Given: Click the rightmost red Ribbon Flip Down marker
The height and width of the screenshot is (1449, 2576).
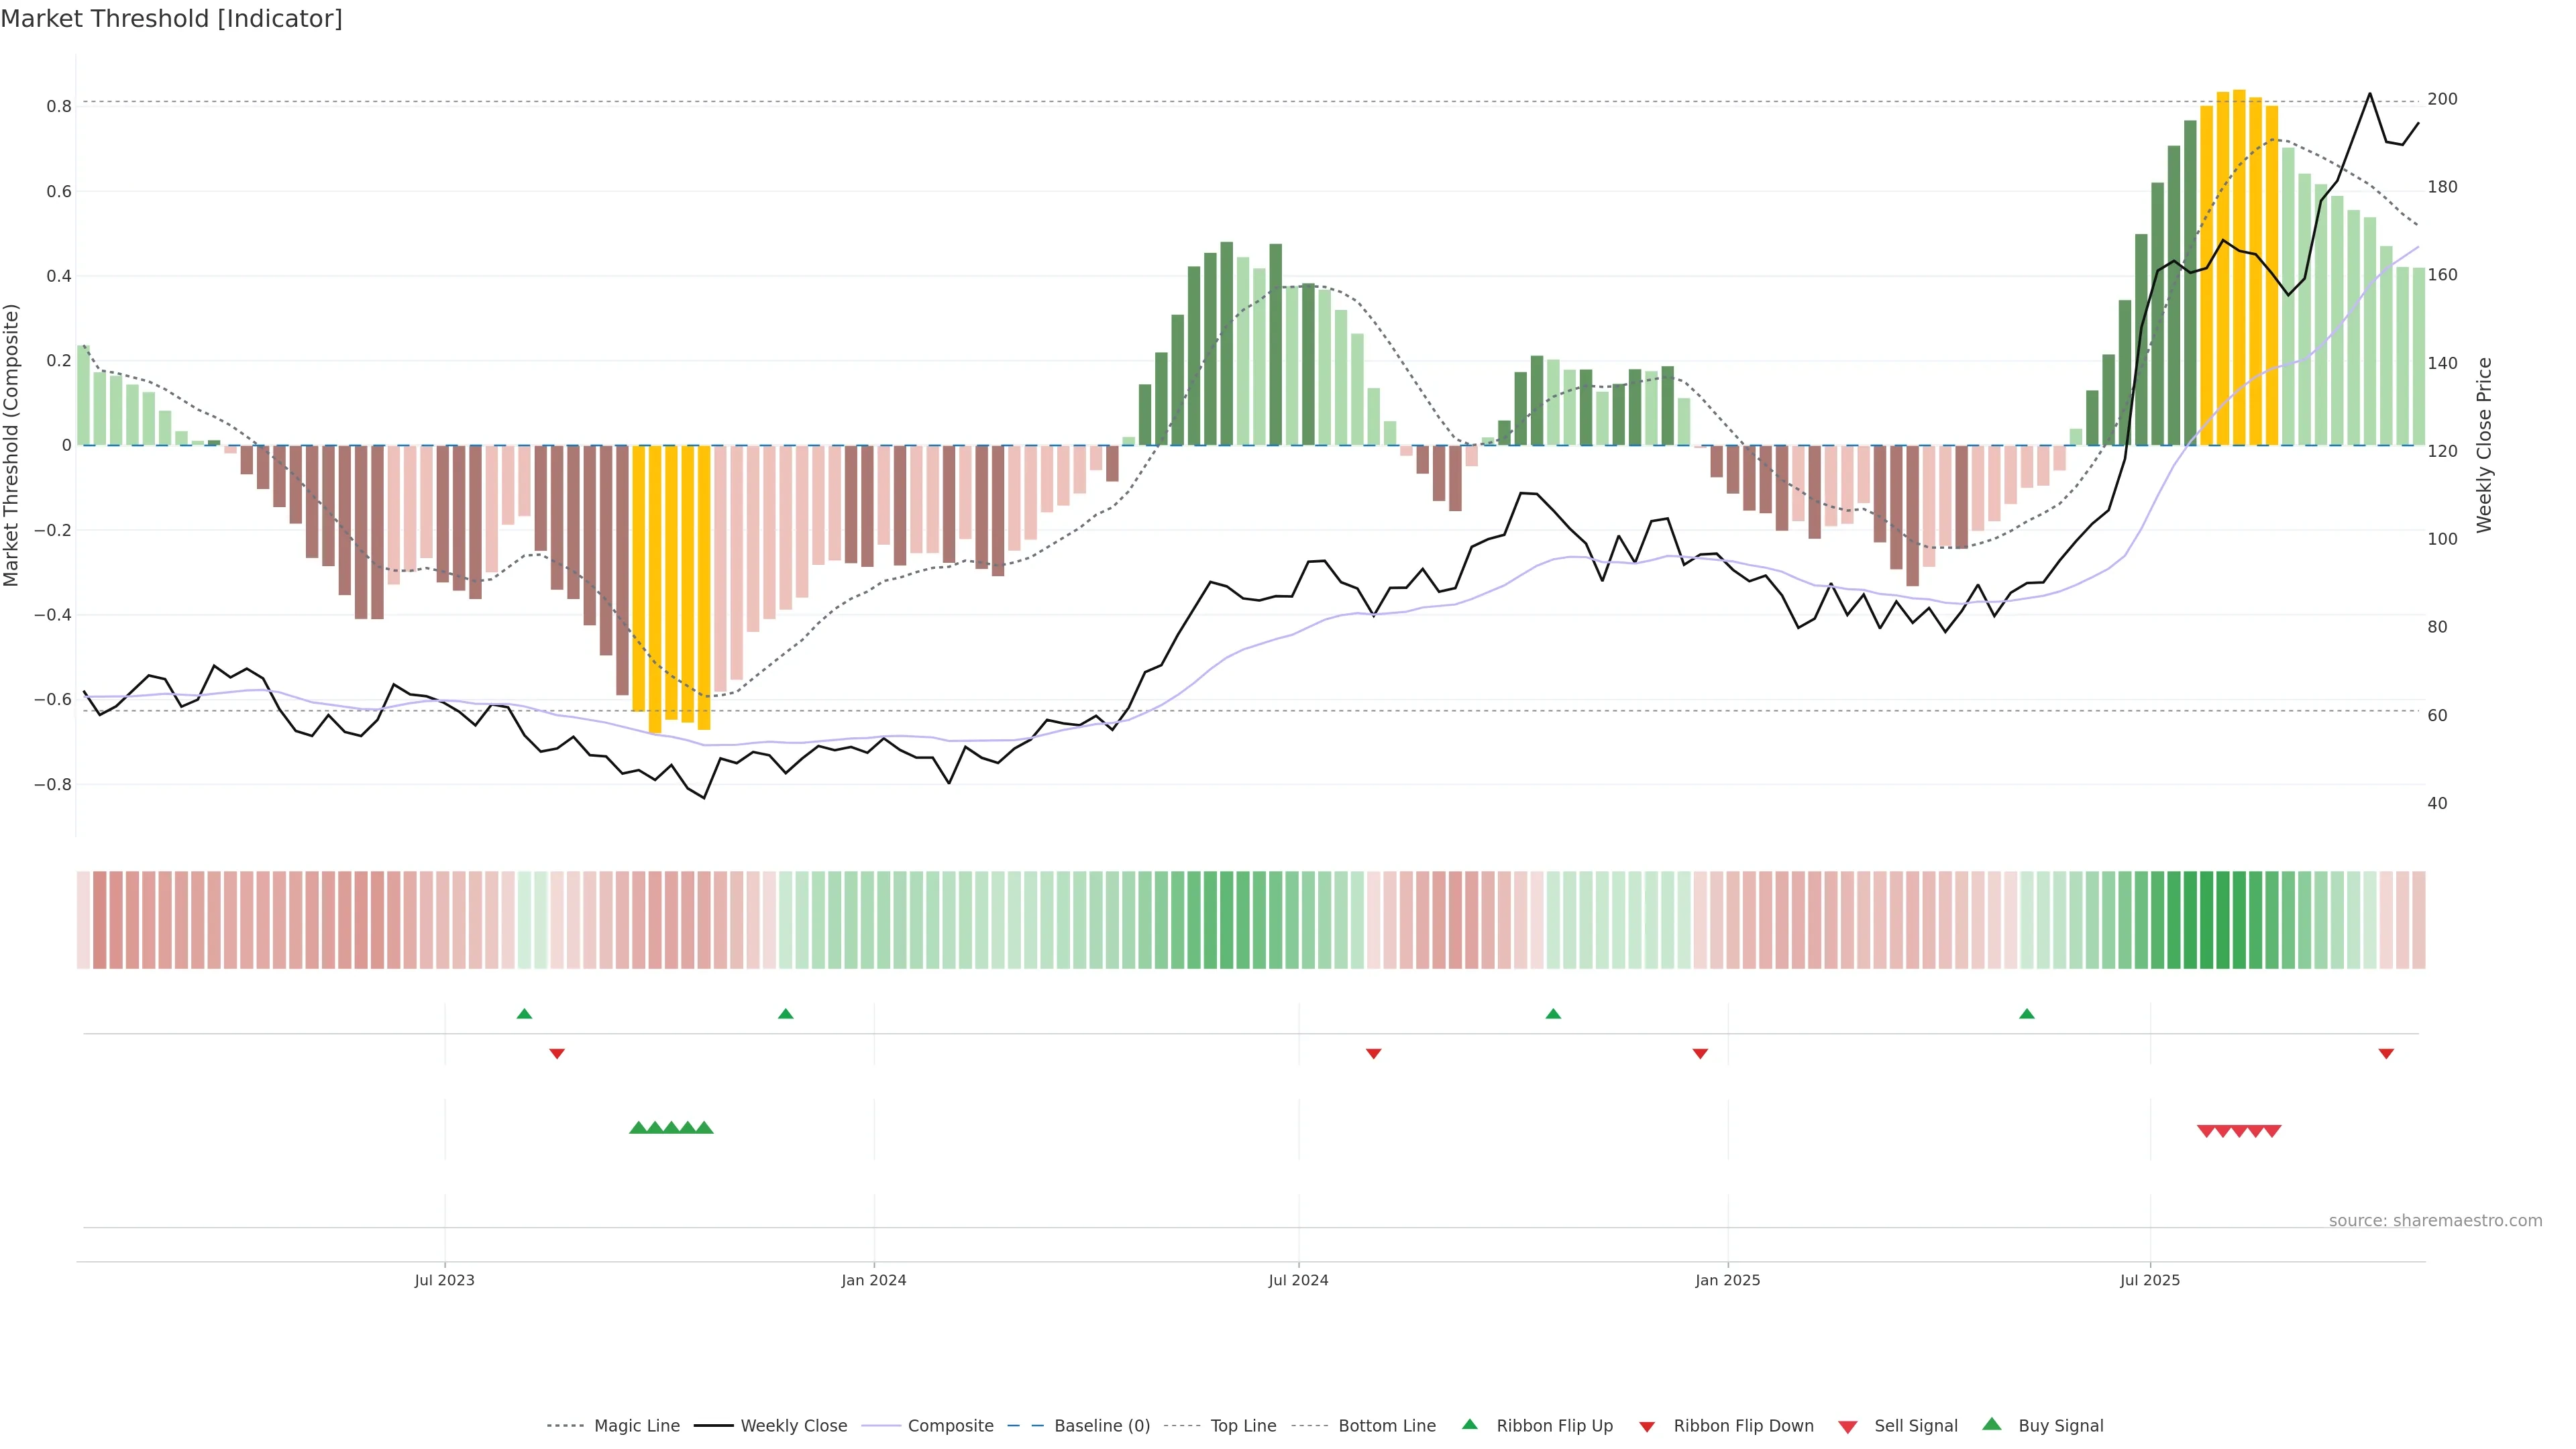Looking at the screenshot, I should [x=2386, y=1053].
